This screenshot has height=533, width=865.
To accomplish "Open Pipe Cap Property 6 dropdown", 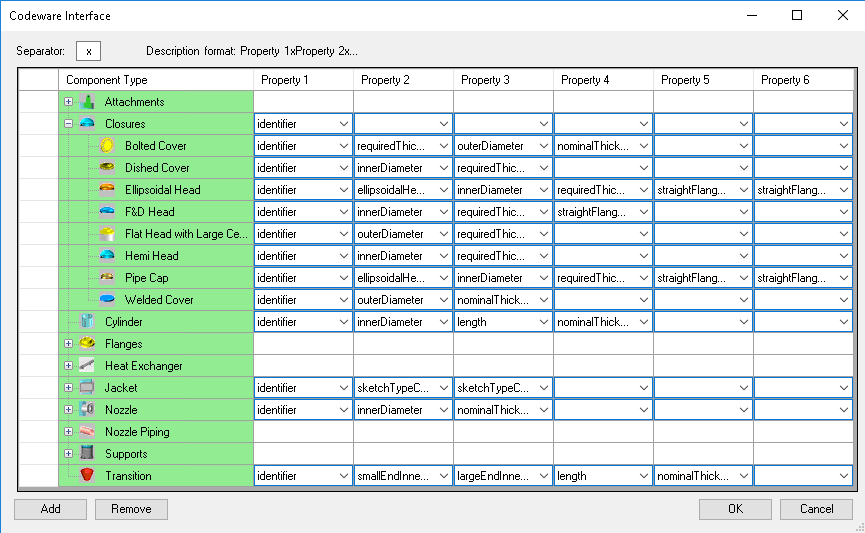I will click(843, 278).
